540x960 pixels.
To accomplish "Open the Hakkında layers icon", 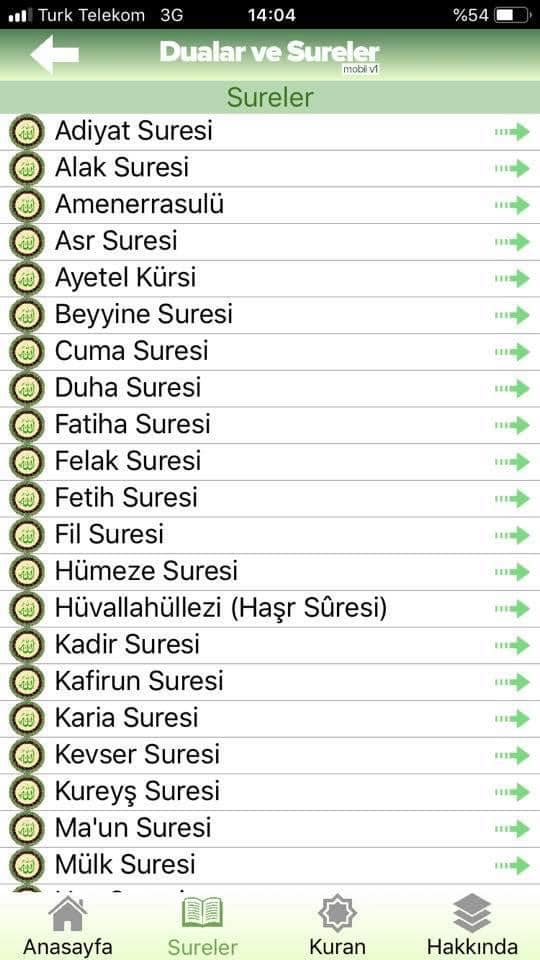I will click(472, 913).
